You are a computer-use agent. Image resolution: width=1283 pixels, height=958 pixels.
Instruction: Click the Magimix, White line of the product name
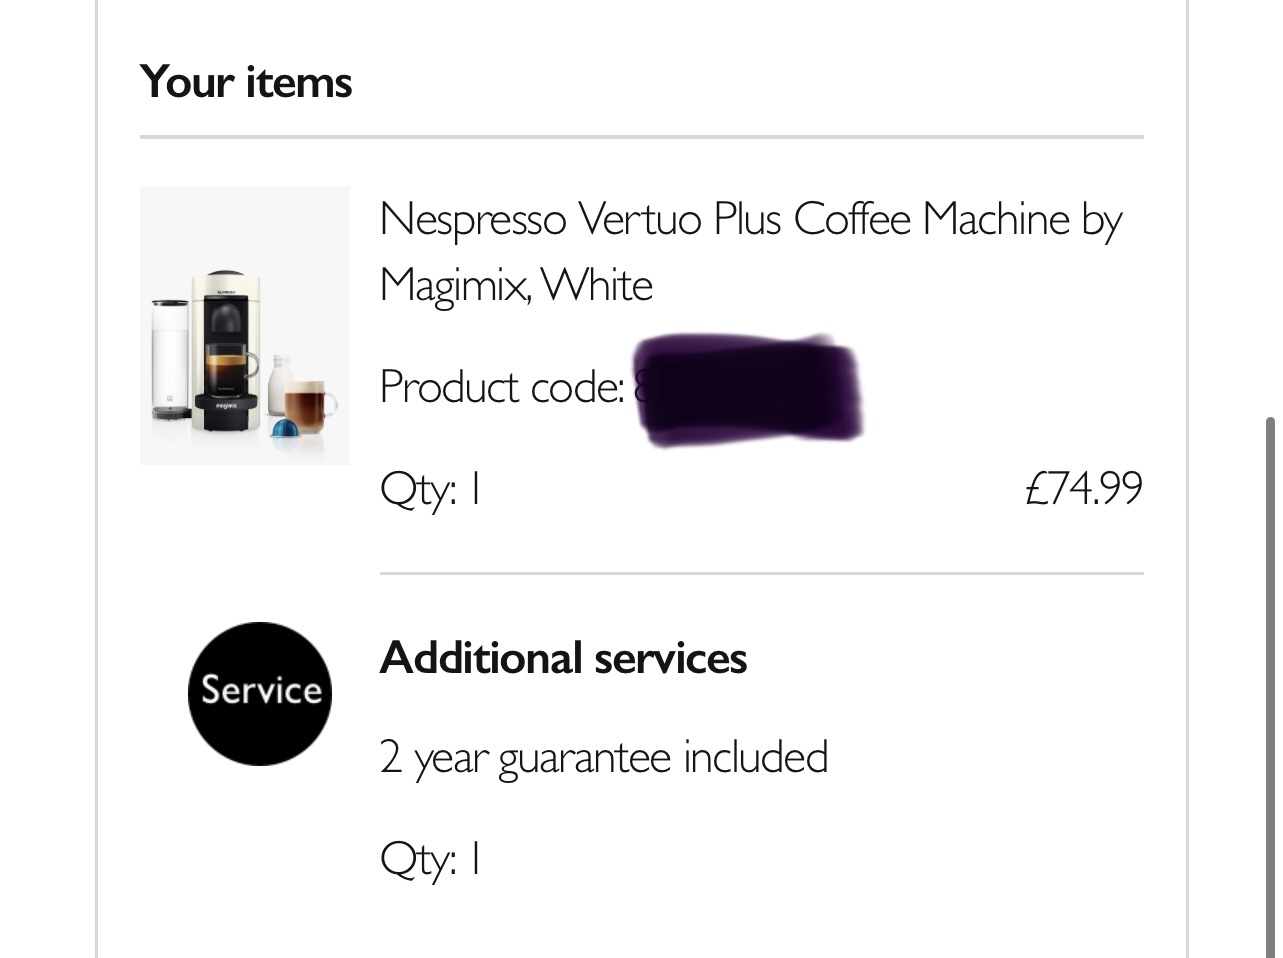[x=516, y=285]
